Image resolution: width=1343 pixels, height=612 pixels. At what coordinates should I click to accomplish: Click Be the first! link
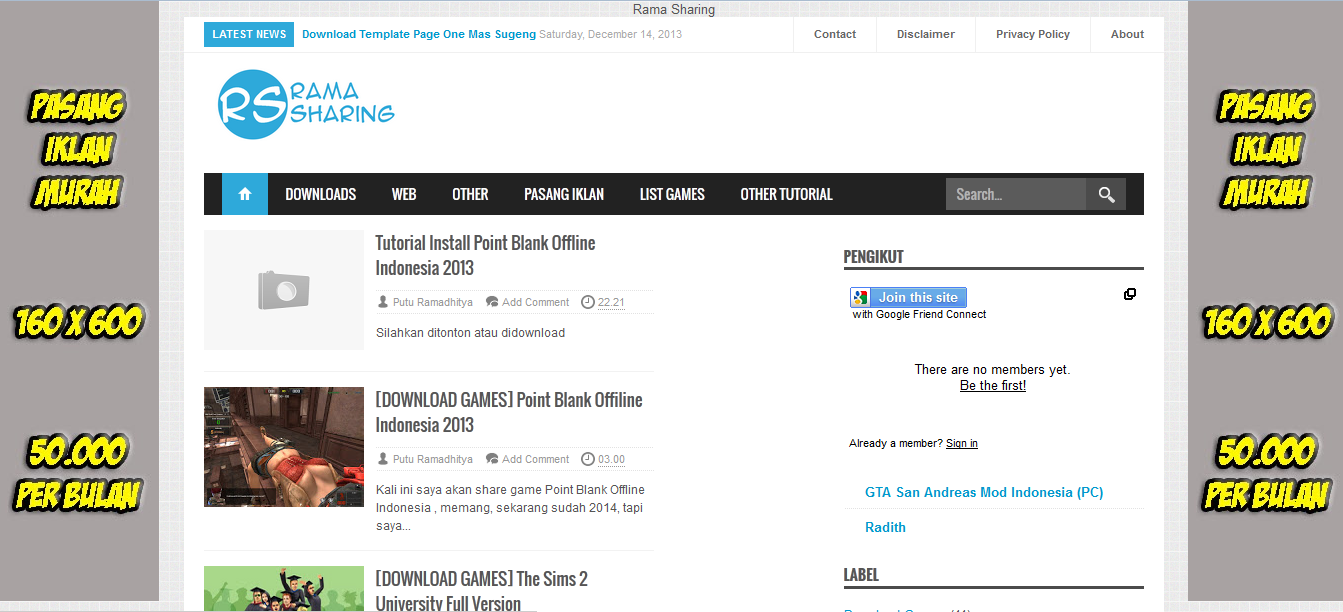[993, 385]
